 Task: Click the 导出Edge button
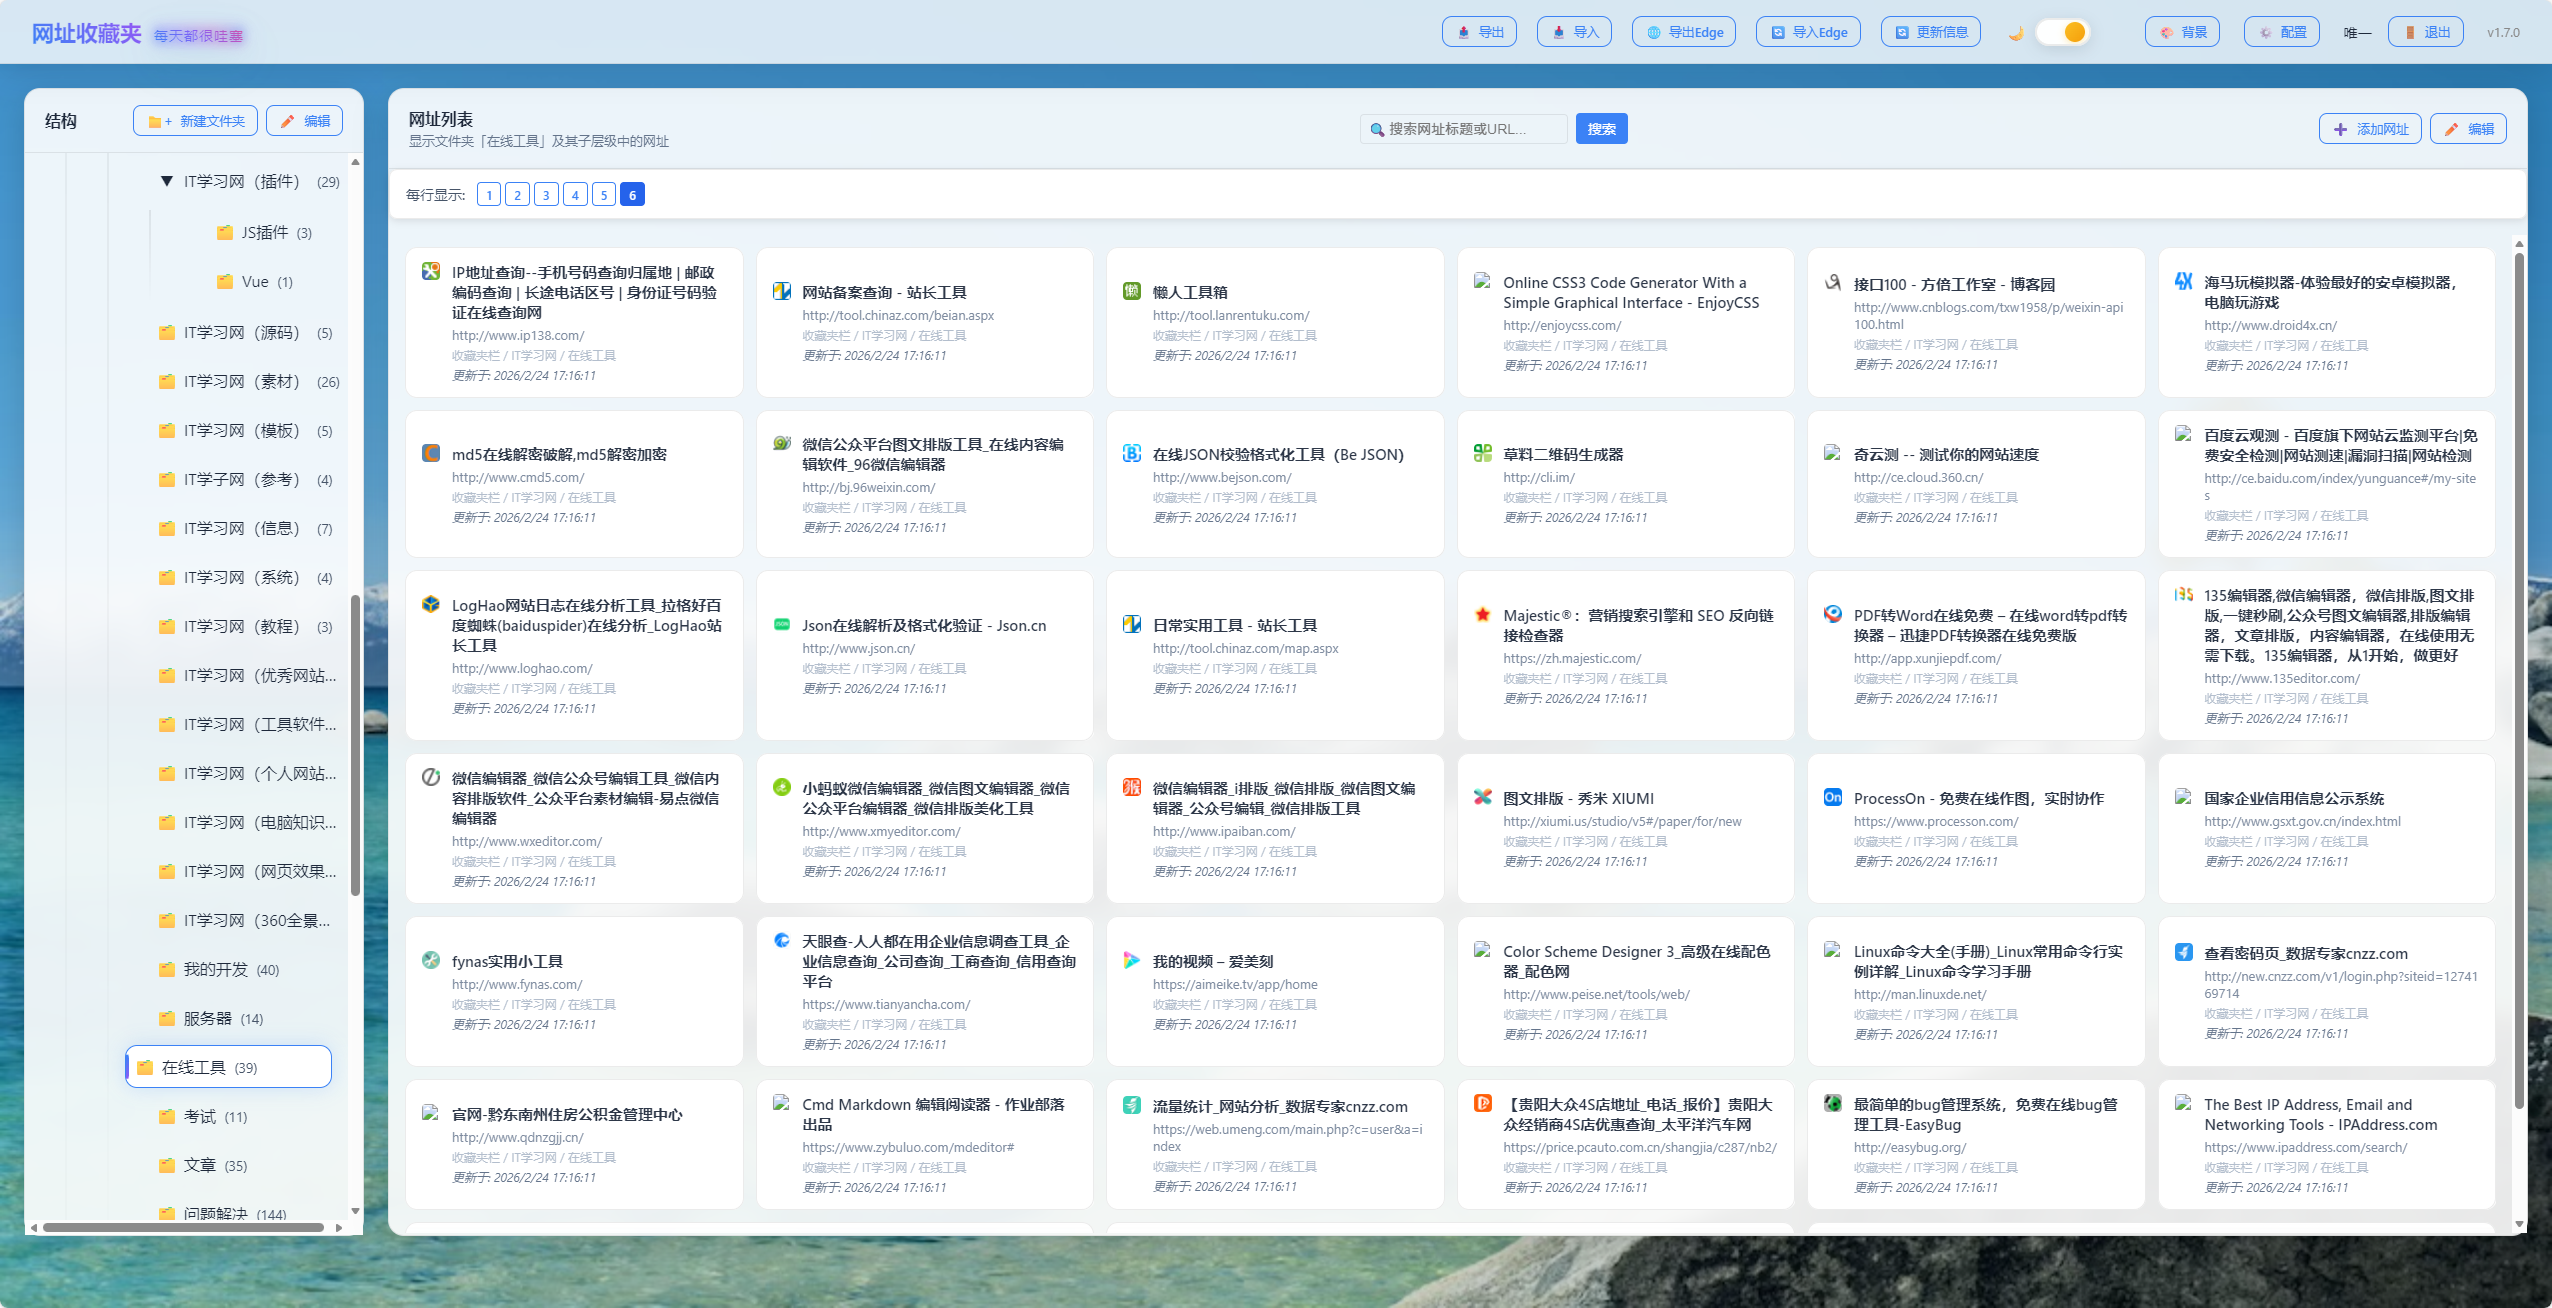point(1684,32)
